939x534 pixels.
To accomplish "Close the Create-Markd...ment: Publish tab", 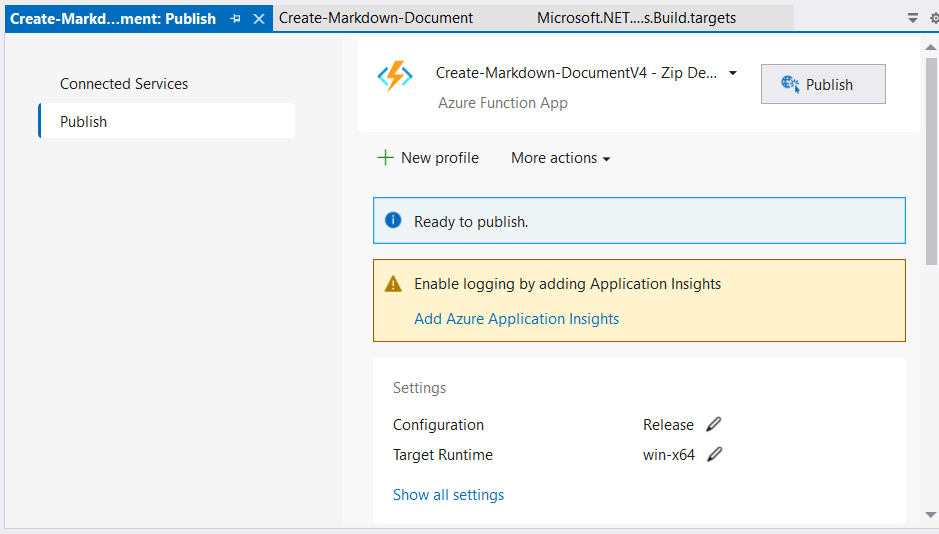I will [x=259, y=19].
